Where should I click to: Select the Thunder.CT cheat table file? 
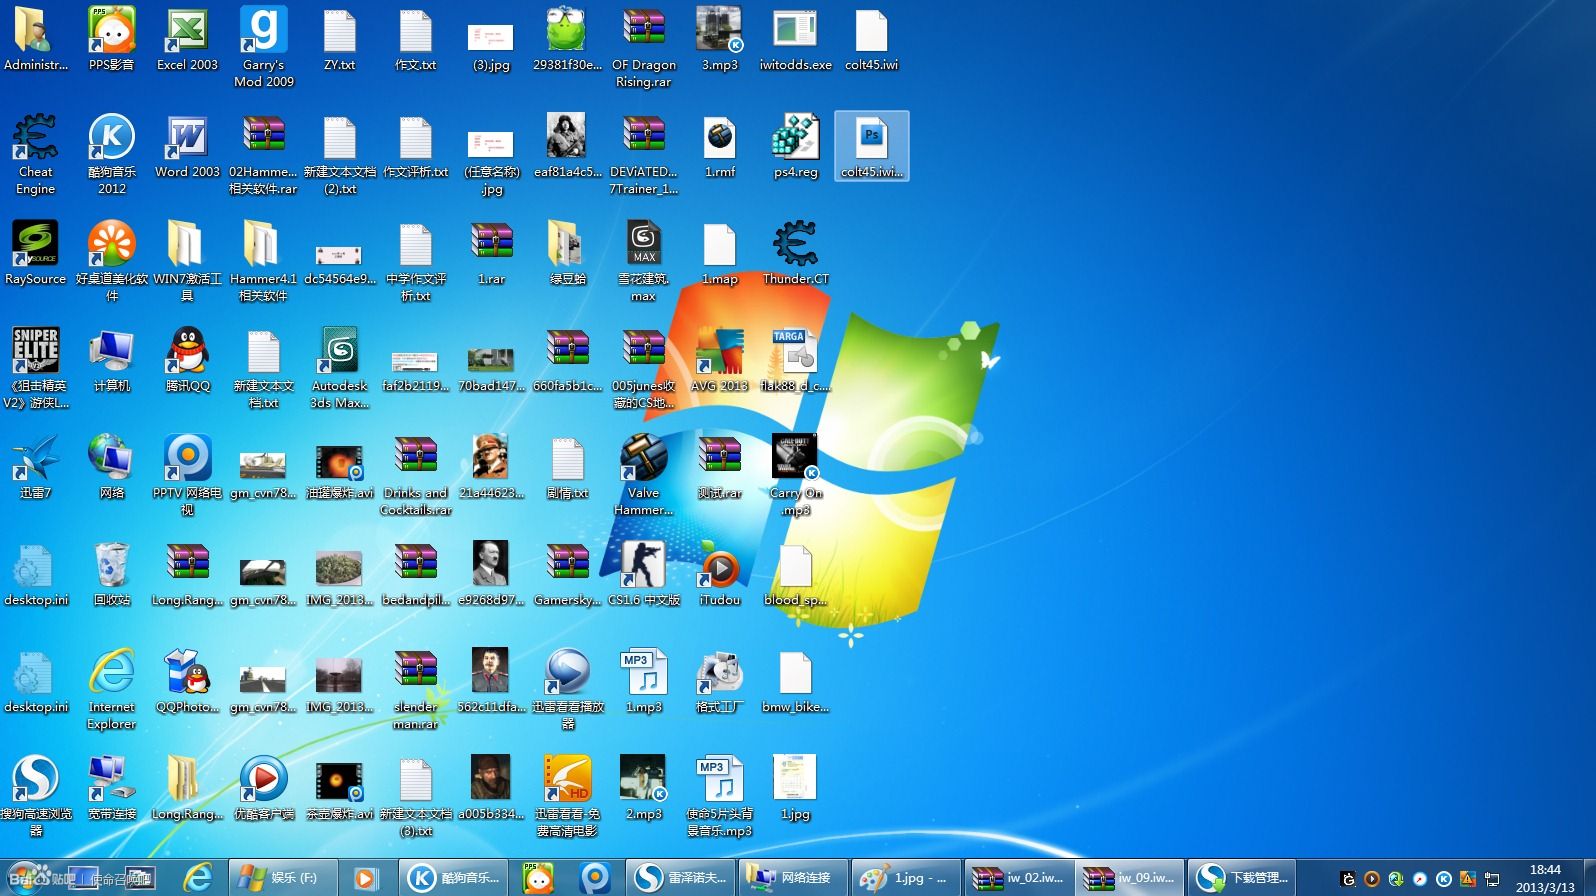tap(795, 254)
